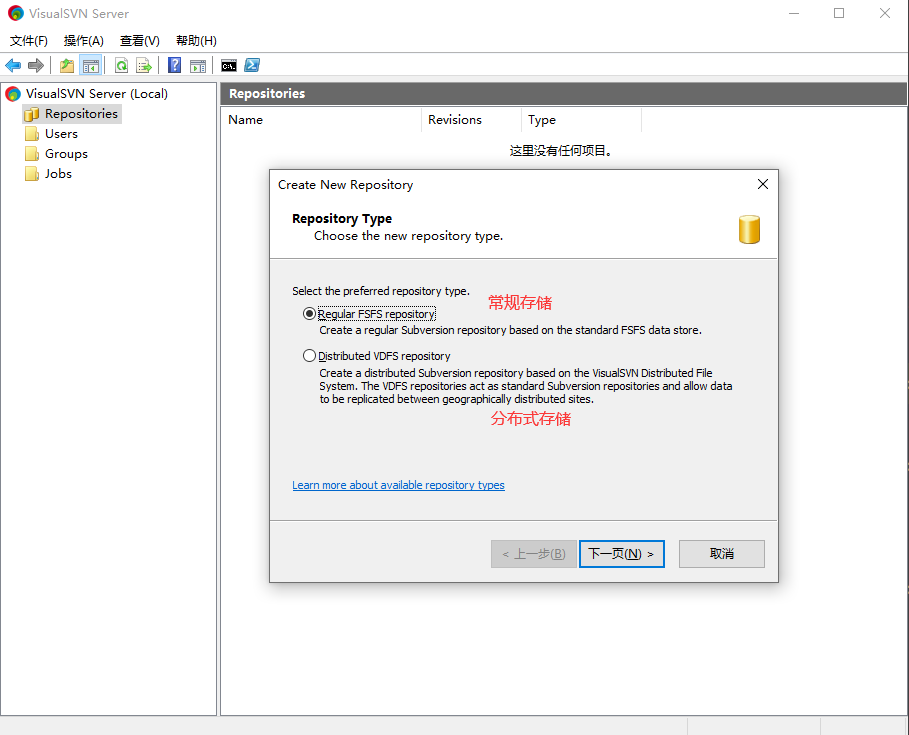The height and width of the screenshot is (735, 909).
Task: Launch the command prompt toolbar icon
Action: coord(229,66)
